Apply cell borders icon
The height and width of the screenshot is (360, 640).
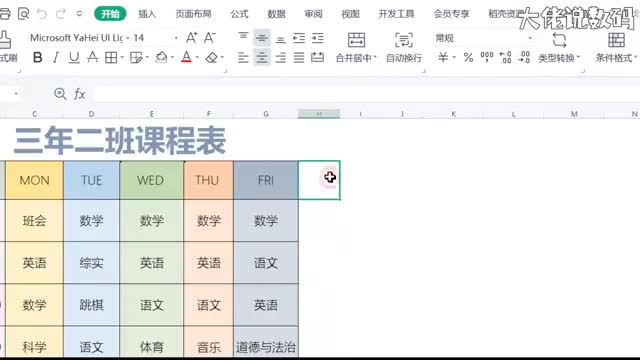111,58
